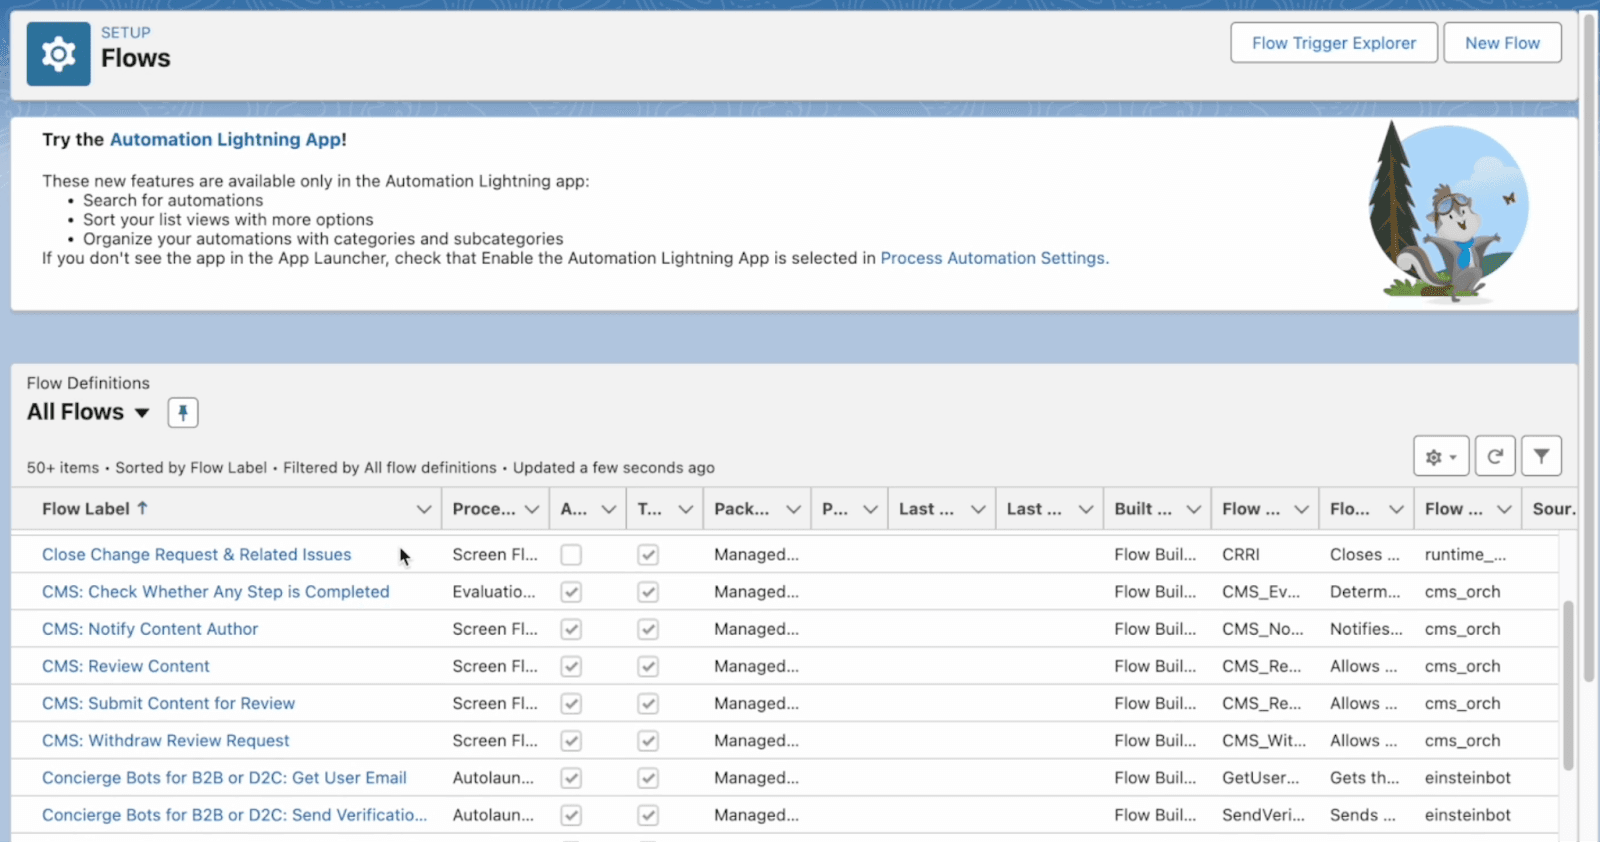Click the Last column header
The height and width of the screenshot is (842, 1600).
tap(925, 509)
